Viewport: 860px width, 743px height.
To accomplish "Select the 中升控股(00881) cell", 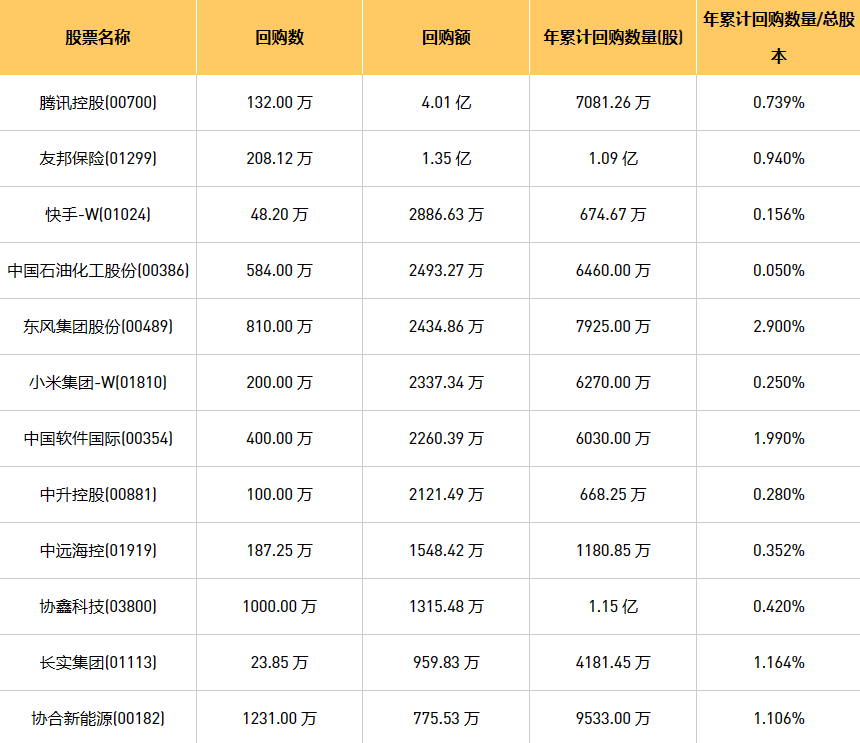I will [98, 494].
